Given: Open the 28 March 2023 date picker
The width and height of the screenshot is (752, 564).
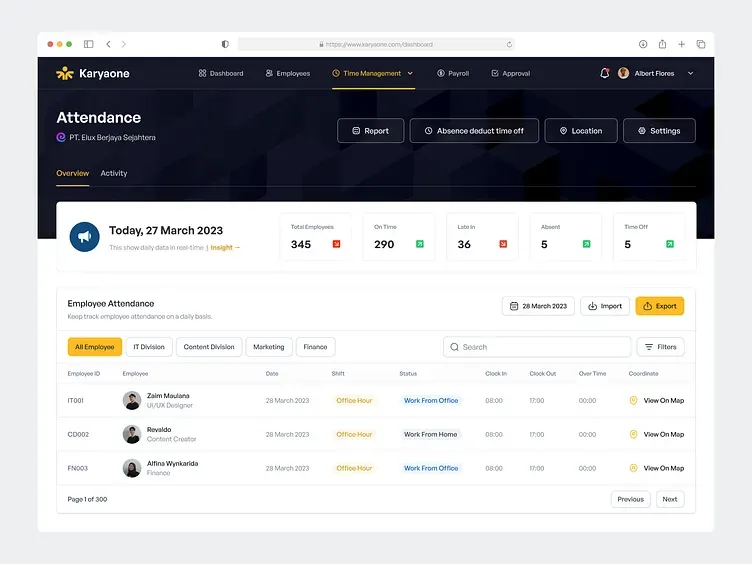Looking at the screenshot, I should 538,306.
